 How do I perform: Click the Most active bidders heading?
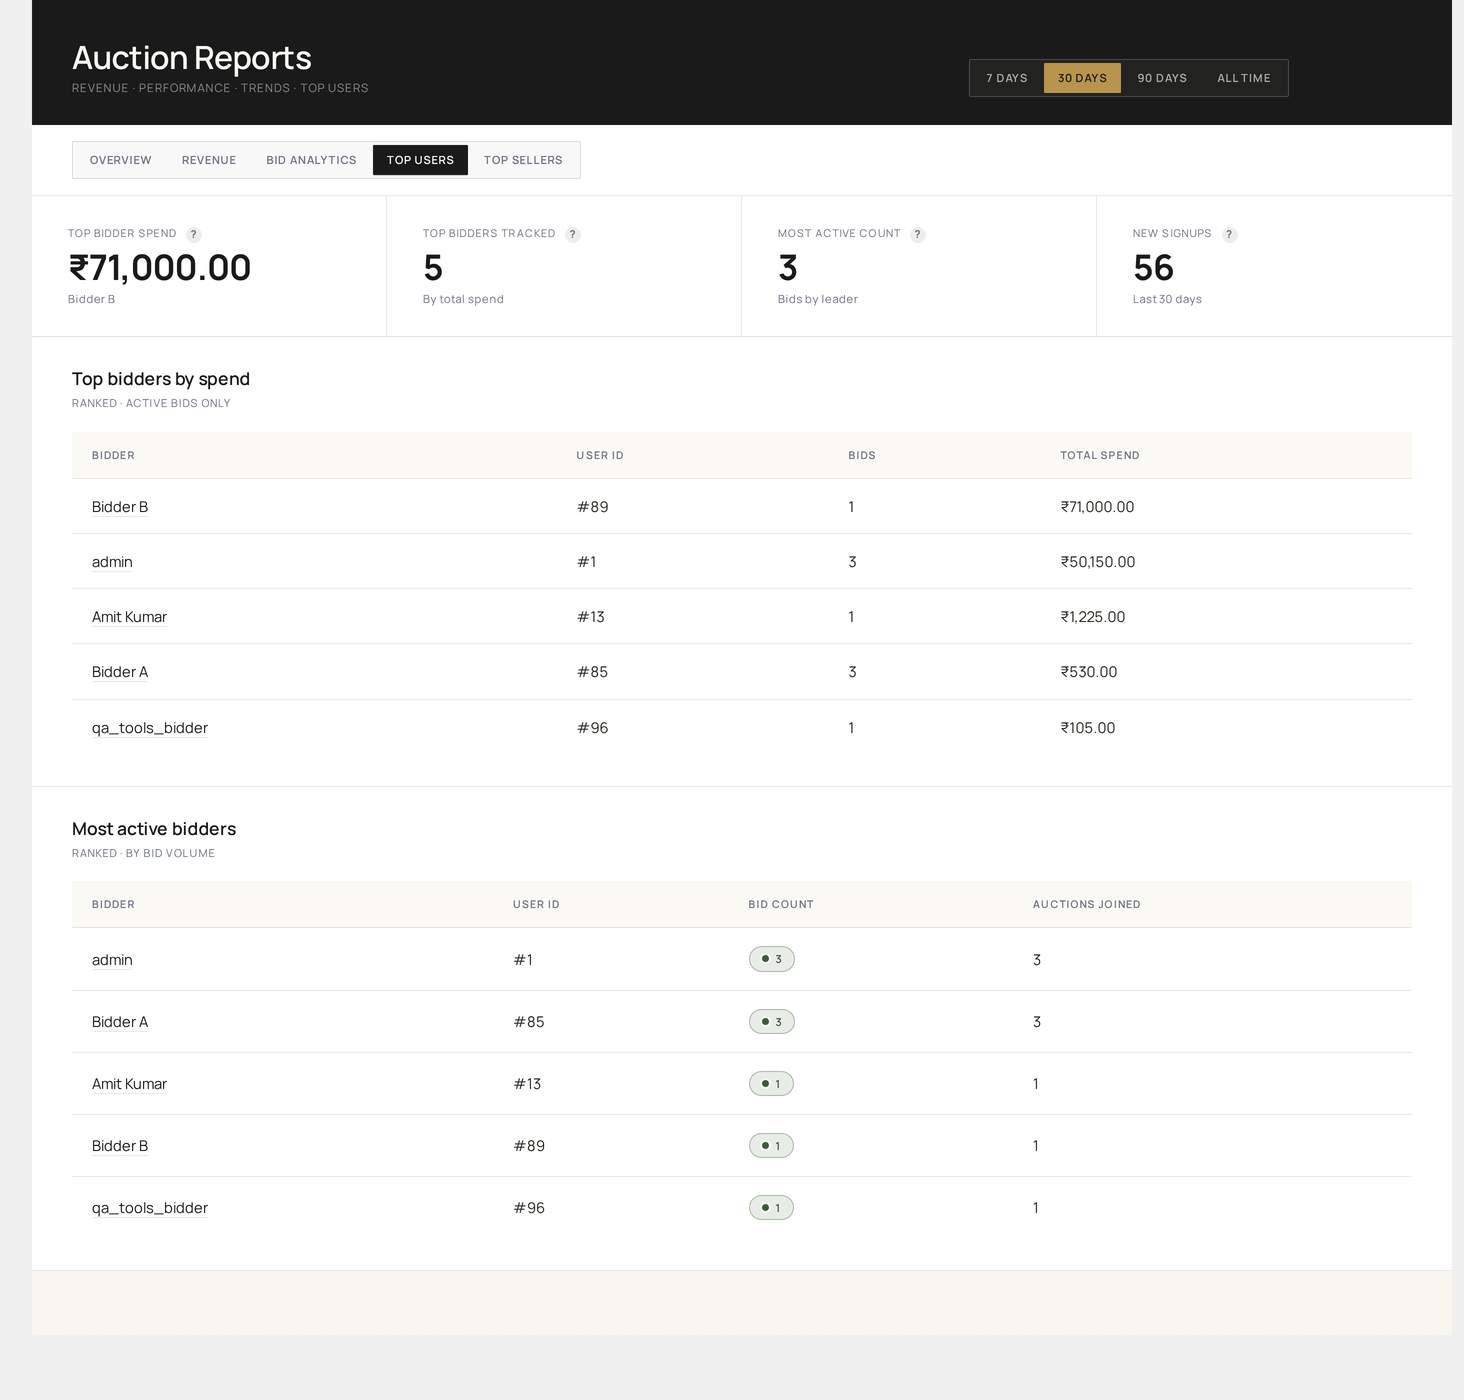[x=154, y=829]
